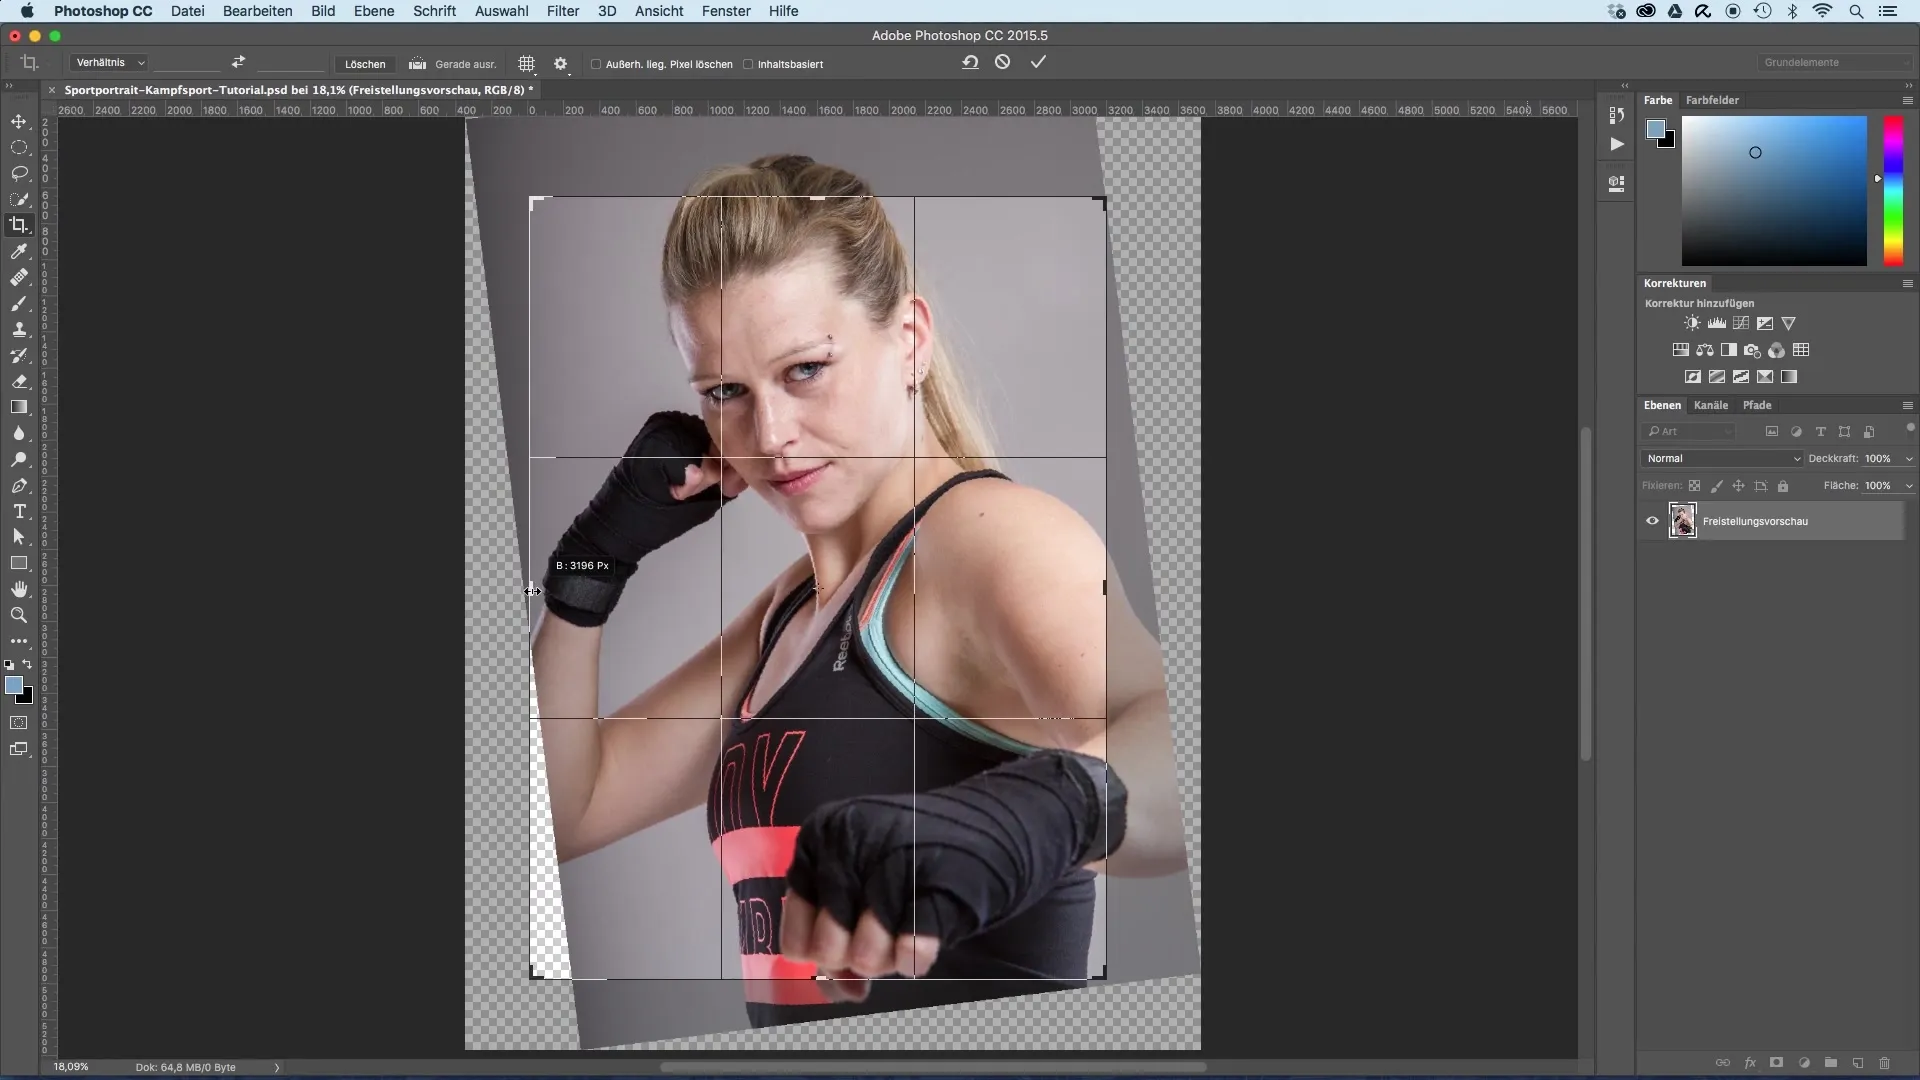Screen dimensions: 1920x1080
Task: Open additional crop settings gear
Action: coord(561,63)
